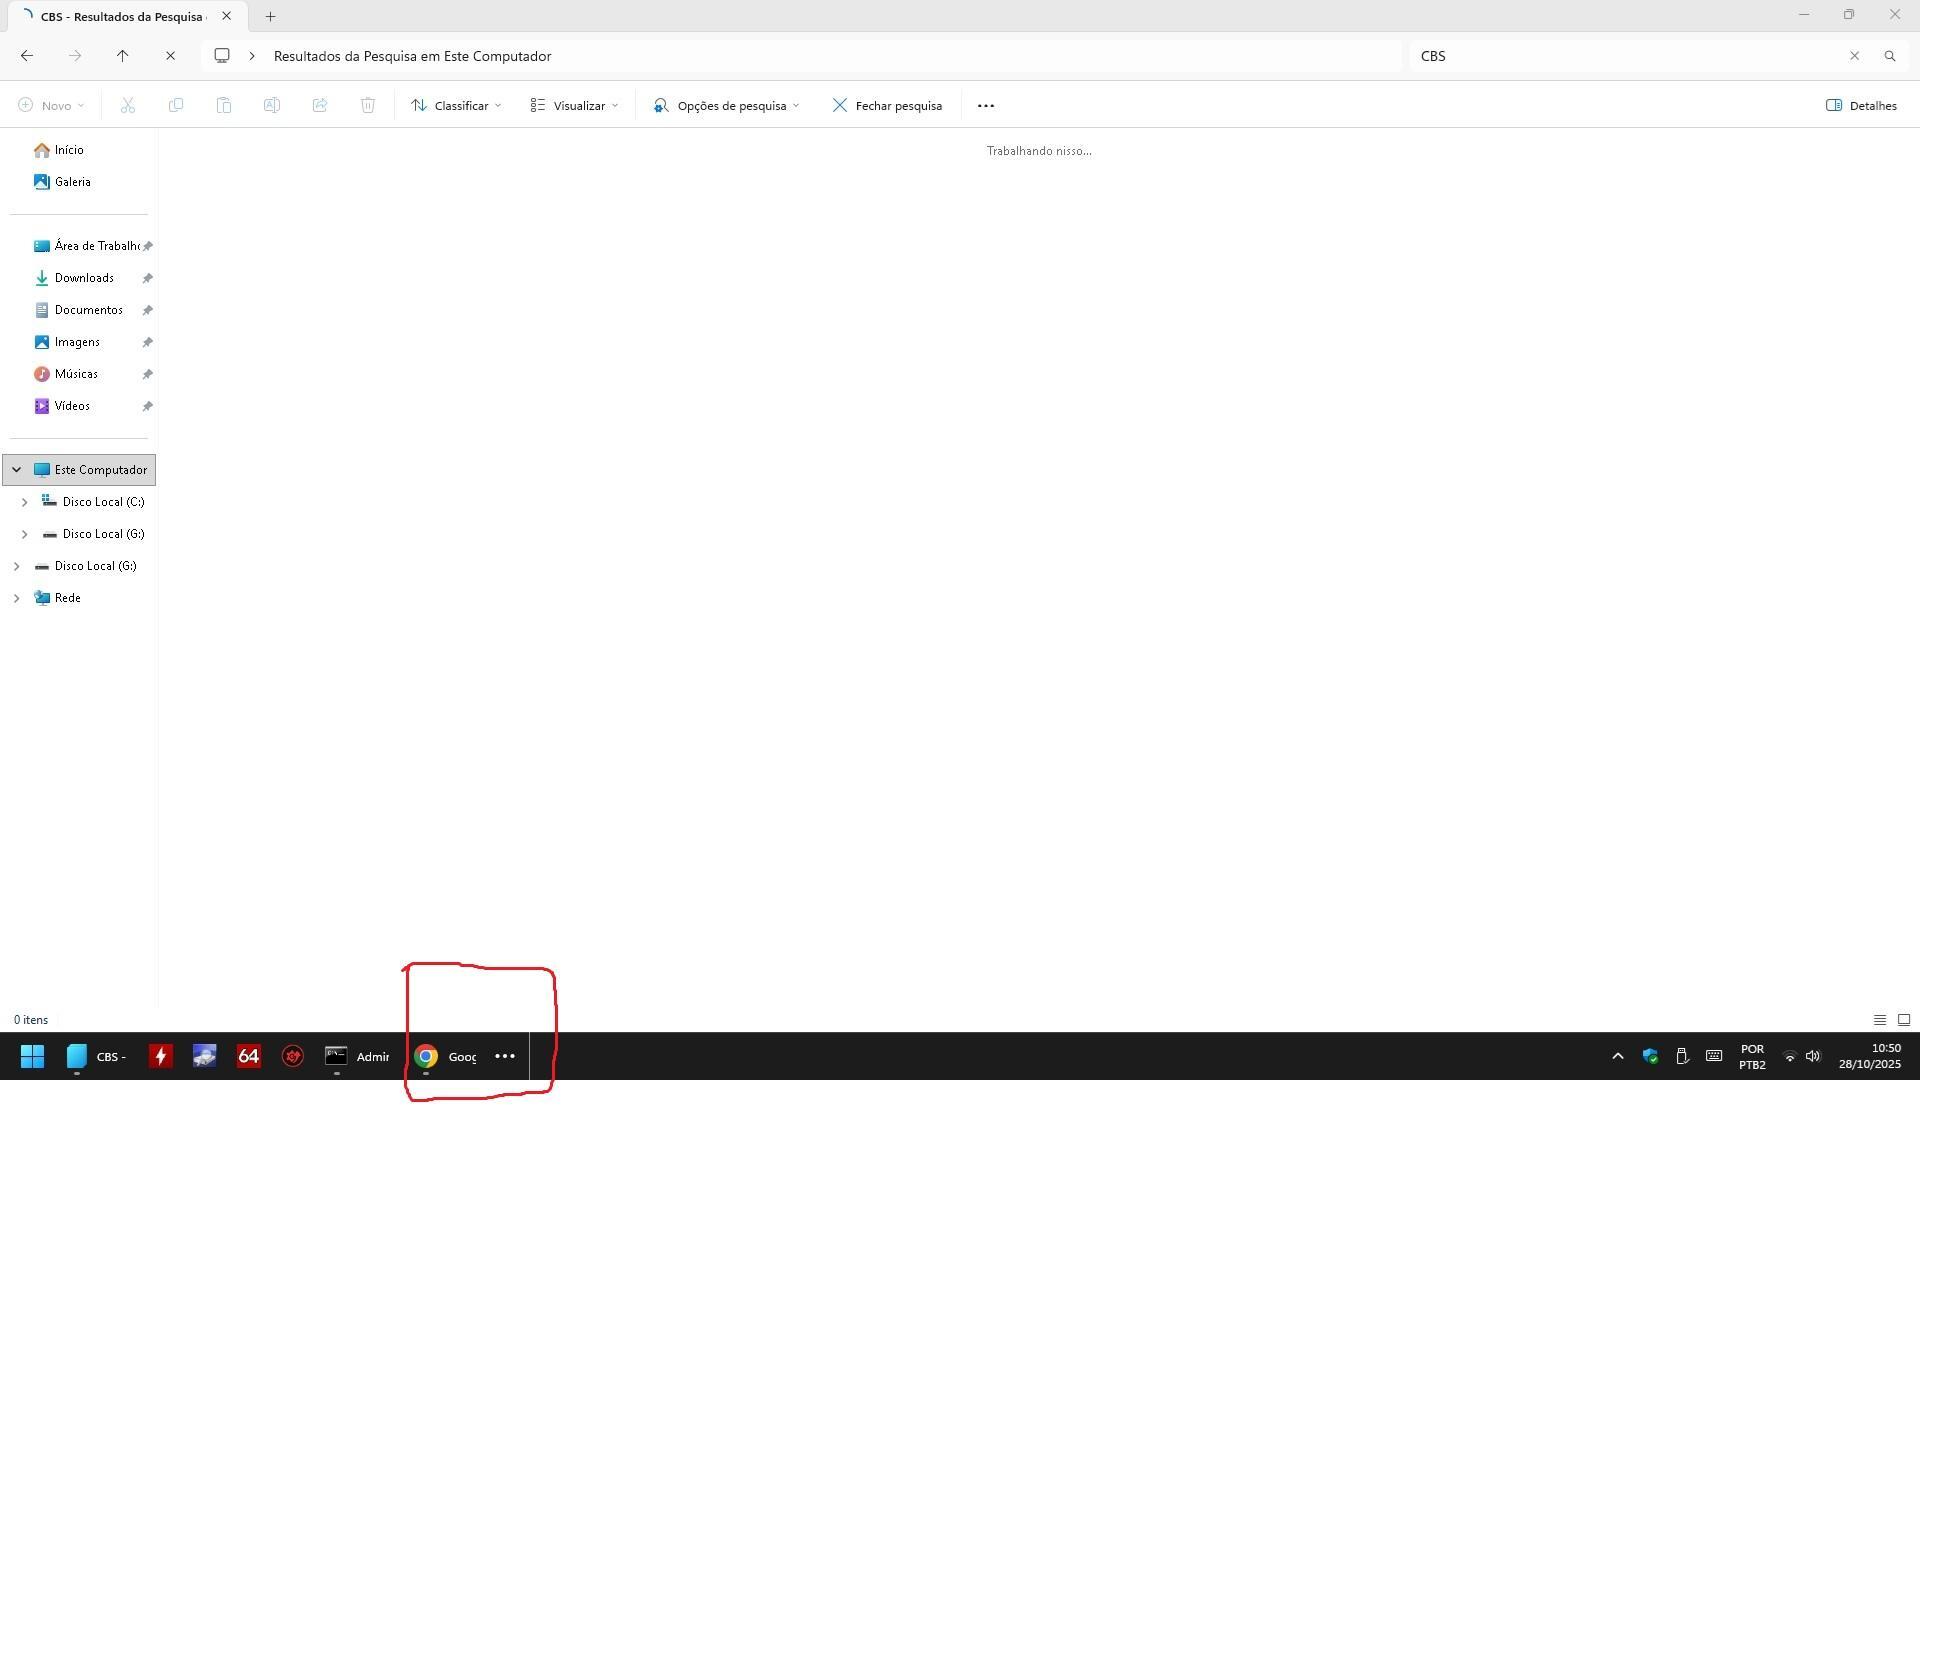Open a new tab with plus
The image size is (1936, 1669).
270,16
